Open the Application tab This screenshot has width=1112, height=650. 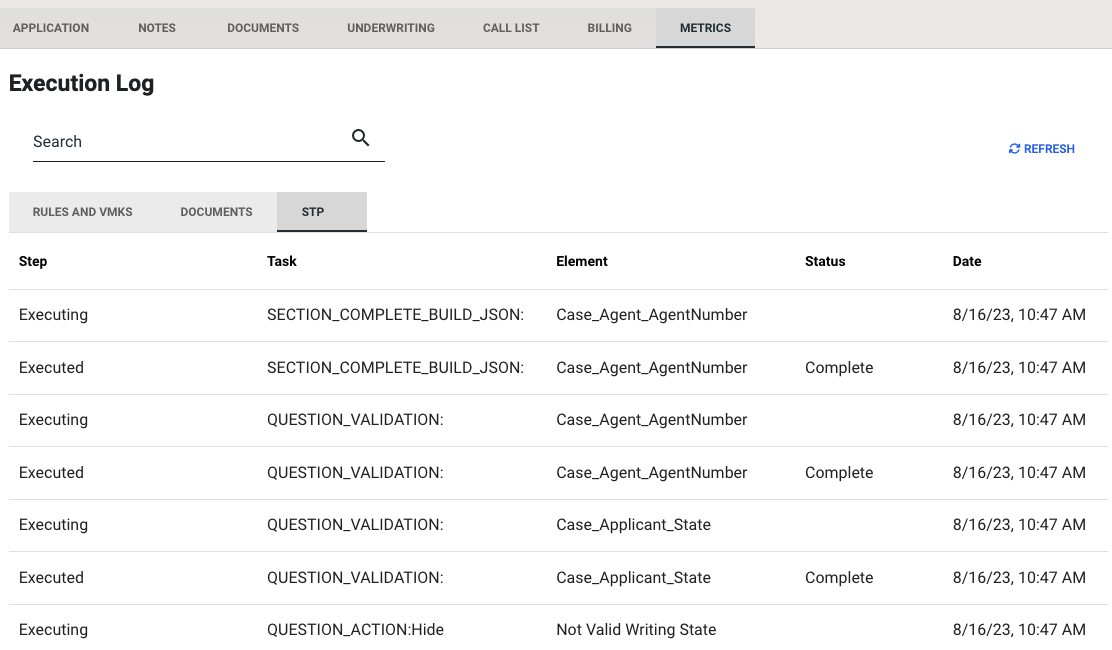coord(51,28)
